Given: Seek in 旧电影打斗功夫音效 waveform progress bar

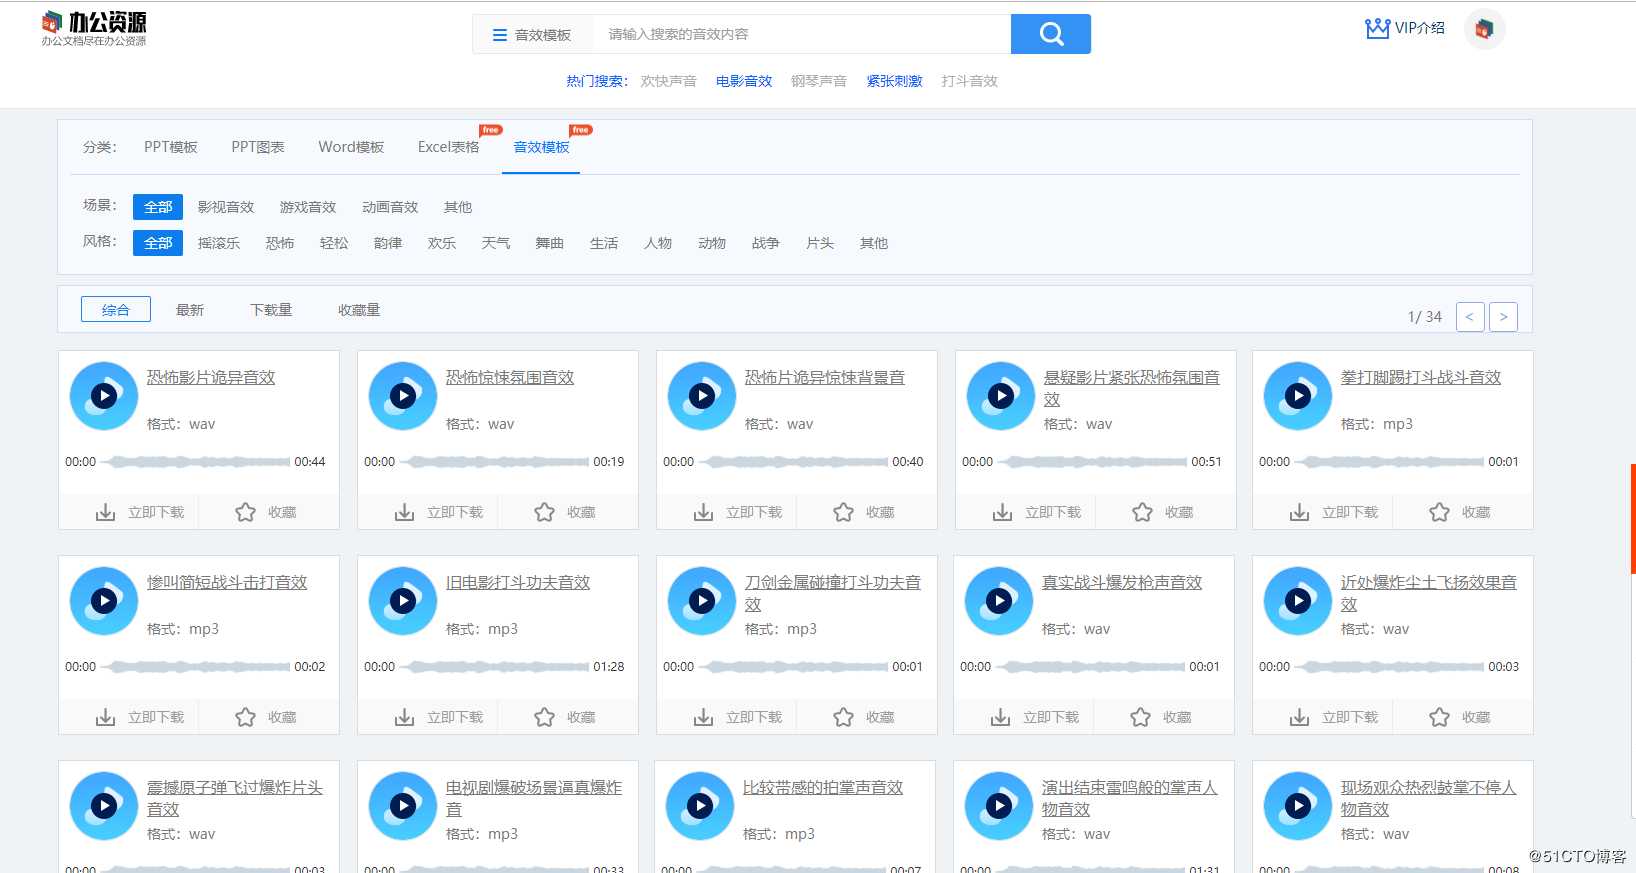Looking at the screenshot, I should coord(494,667).
